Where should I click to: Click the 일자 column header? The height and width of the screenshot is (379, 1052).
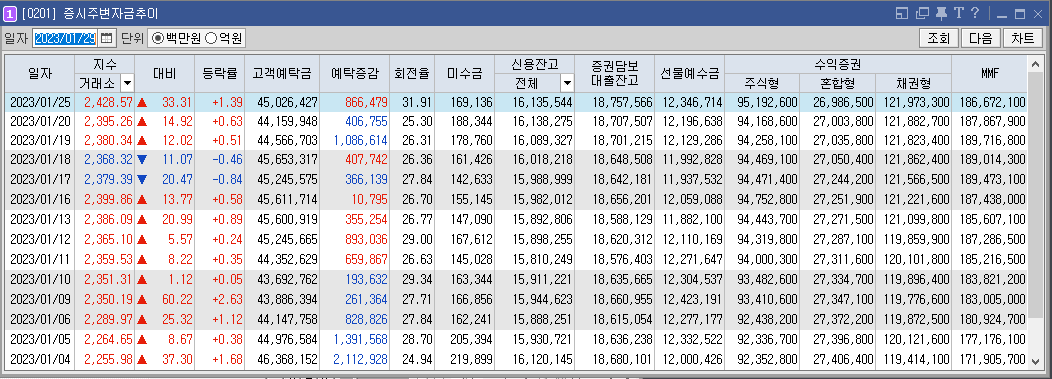pyautogui.click(x=40, y=74)
